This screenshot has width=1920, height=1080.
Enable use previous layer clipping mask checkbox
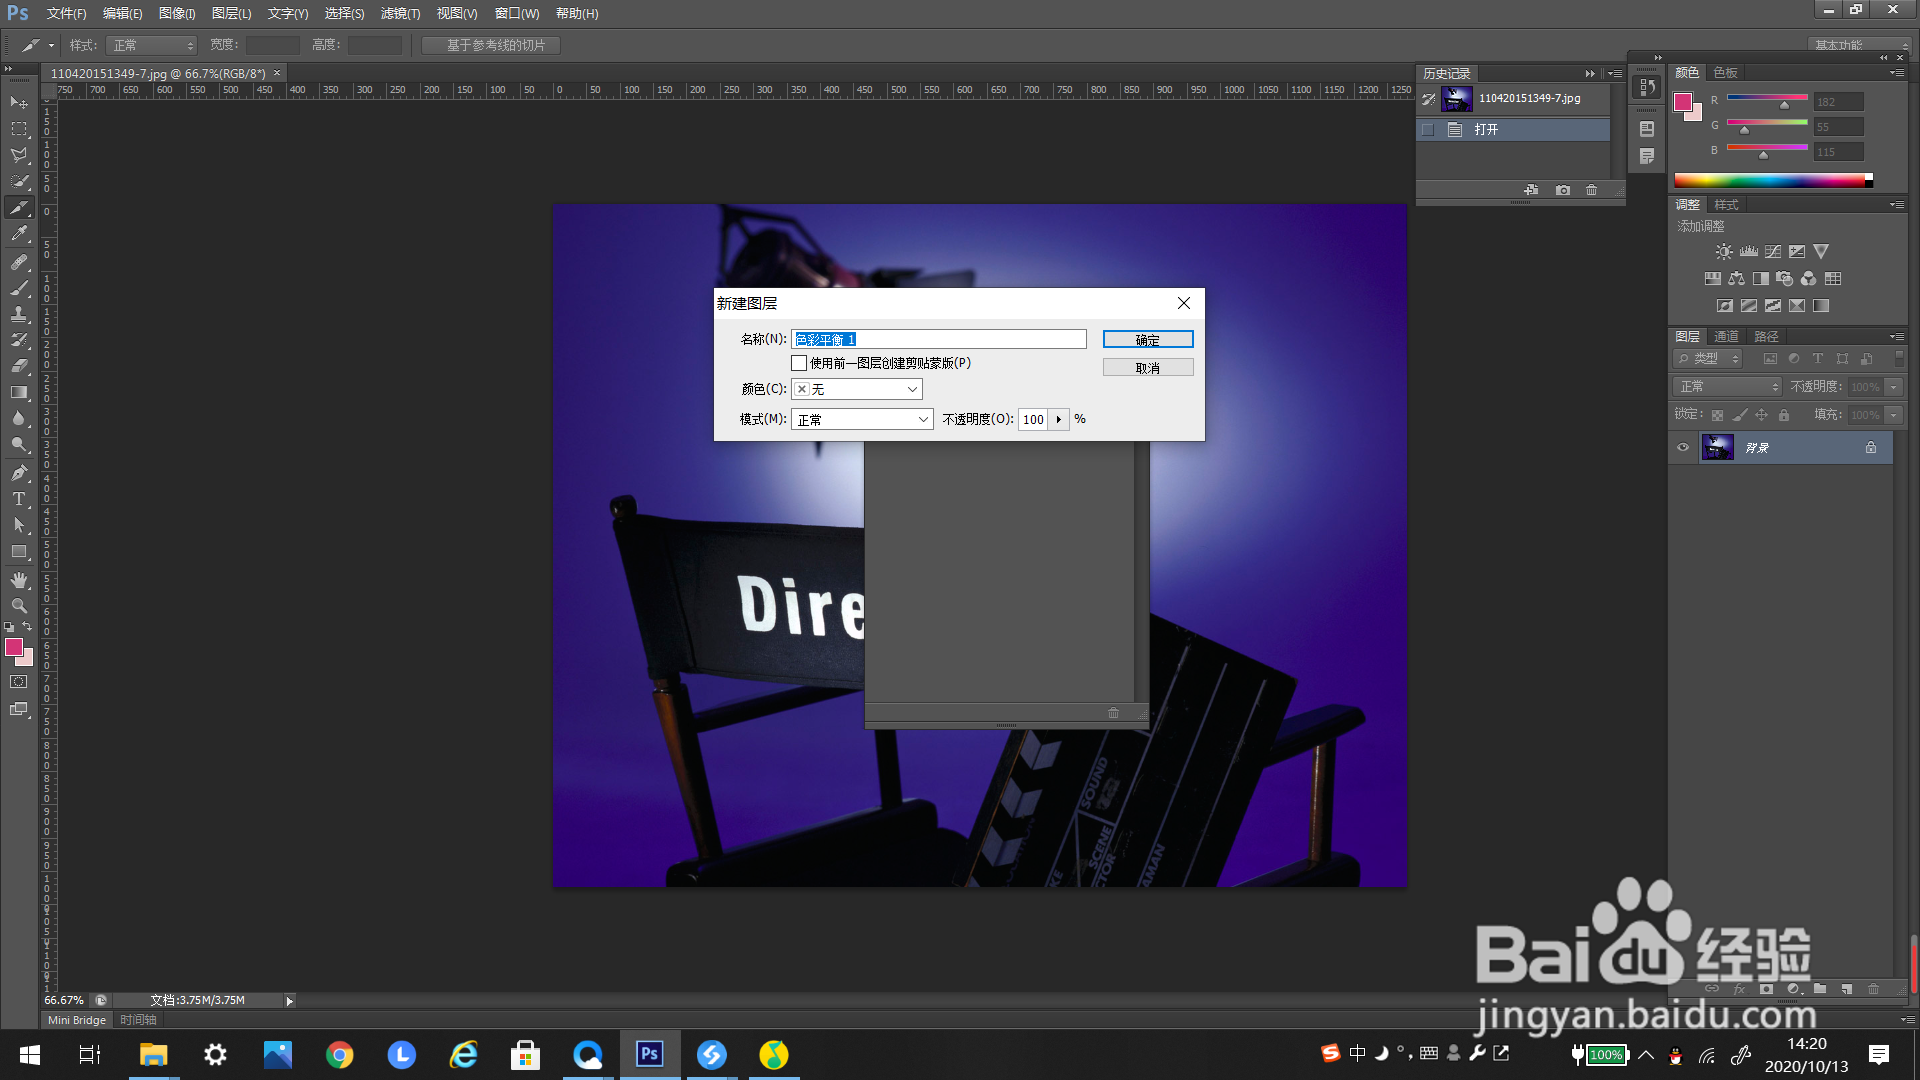point(799,363)
